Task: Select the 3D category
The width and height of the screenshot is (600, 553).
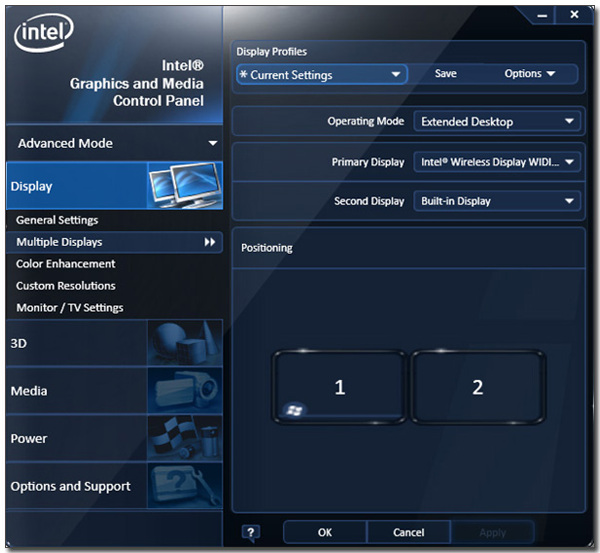Action: tap(114, 343)
